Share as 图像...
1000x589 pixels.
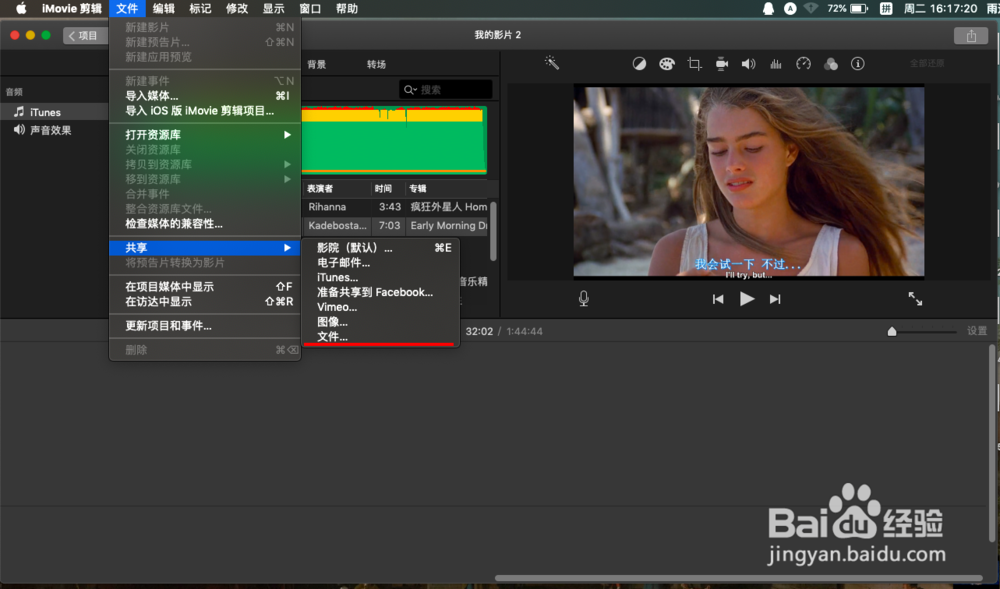[381, 322]
